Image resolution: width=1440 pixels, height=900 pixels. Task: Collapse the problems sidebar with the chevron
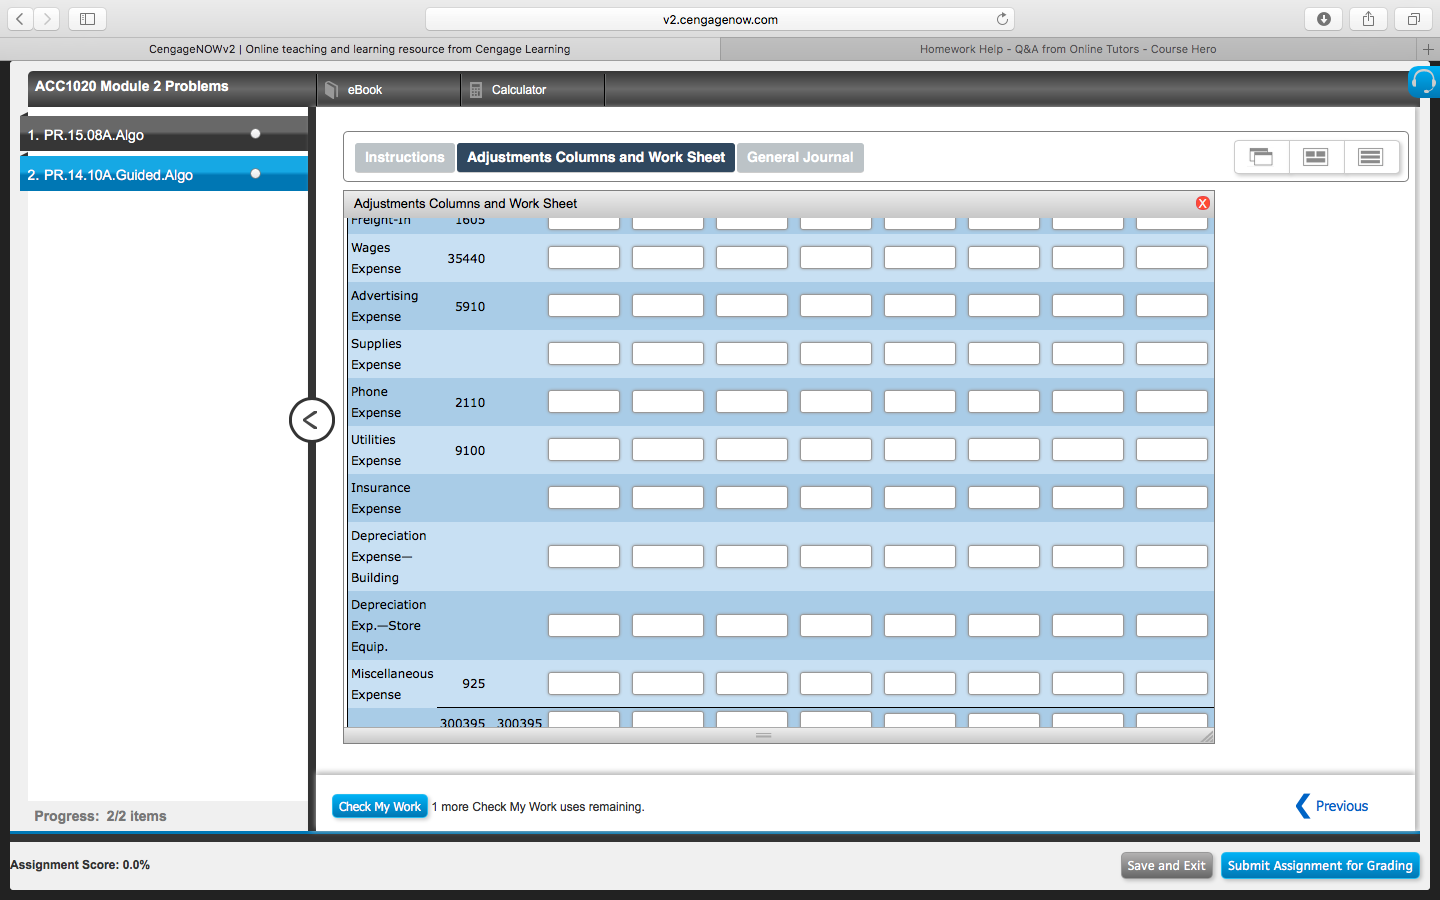[x=311, y=420]
